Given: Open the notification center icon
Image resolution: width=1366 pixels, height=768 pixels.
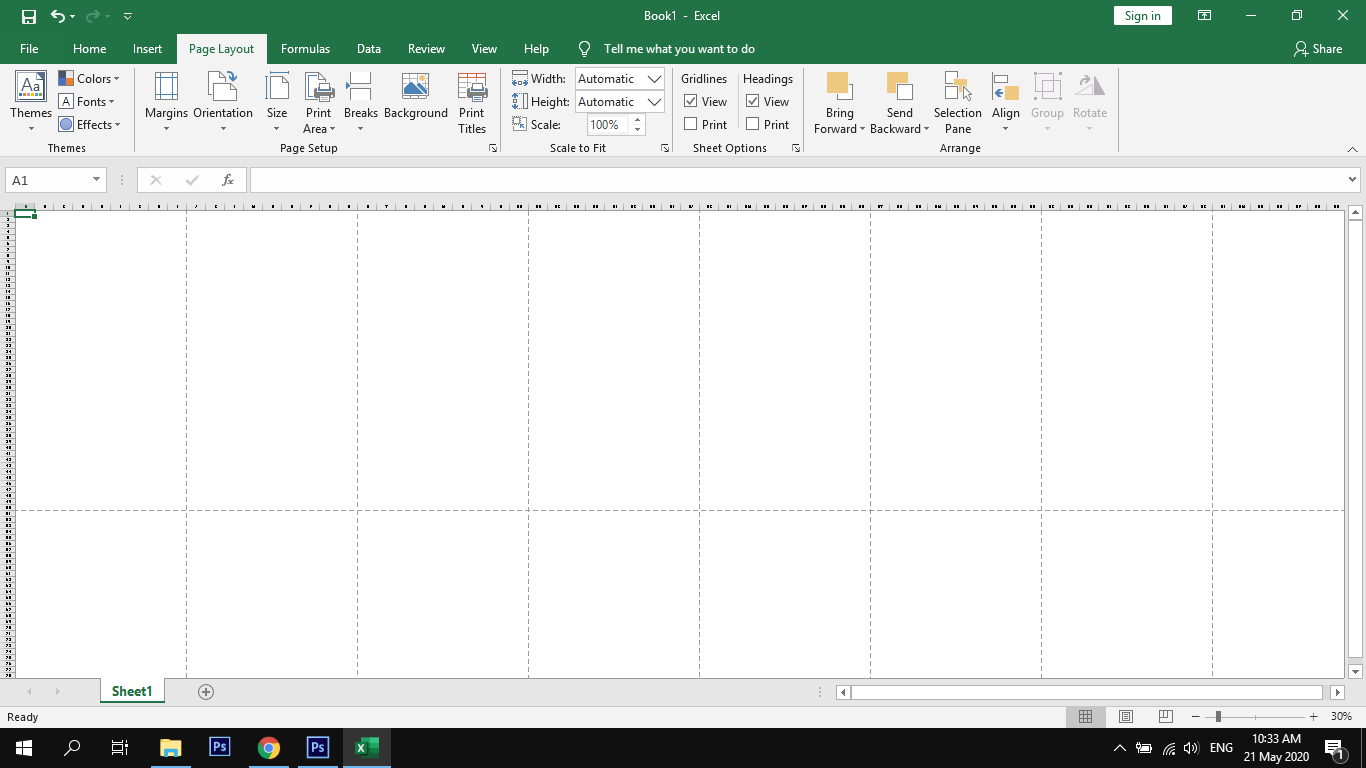Looking at the screenshot, I should [1334, 748].
